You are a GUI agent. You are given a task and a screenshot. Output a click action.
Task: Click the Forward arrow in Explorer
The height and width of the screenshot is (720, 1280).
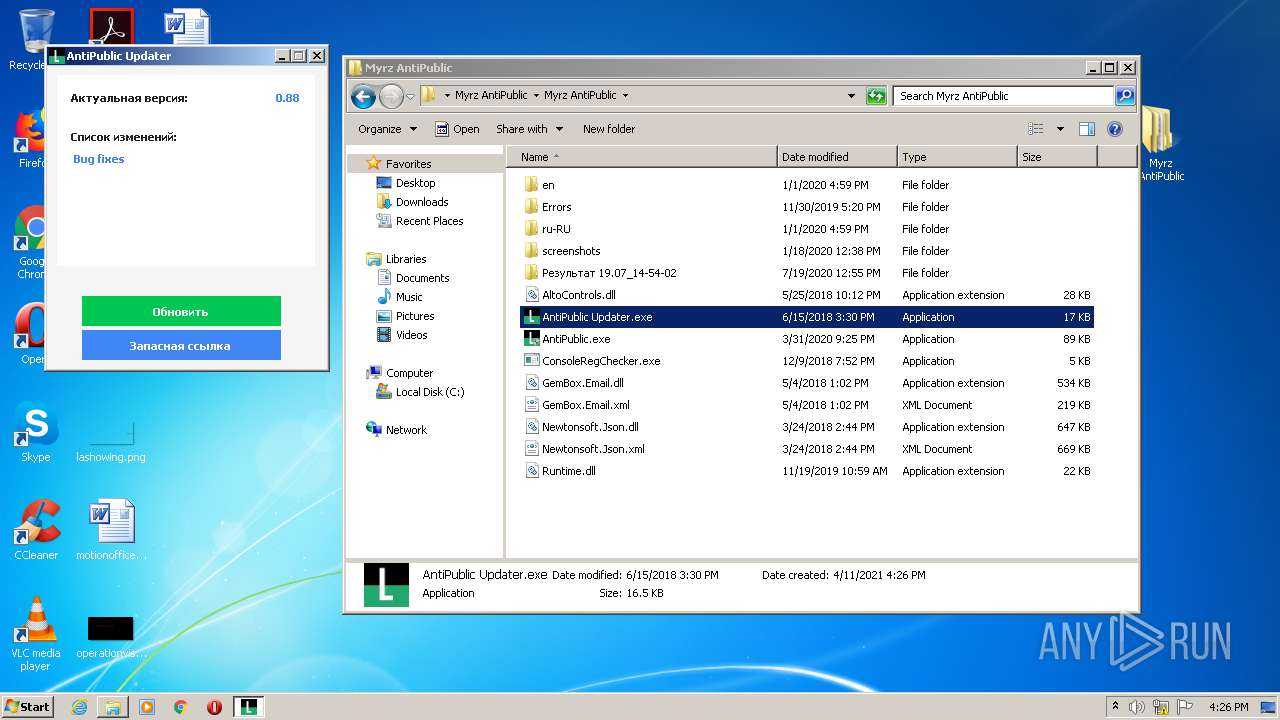click(391, 96)
